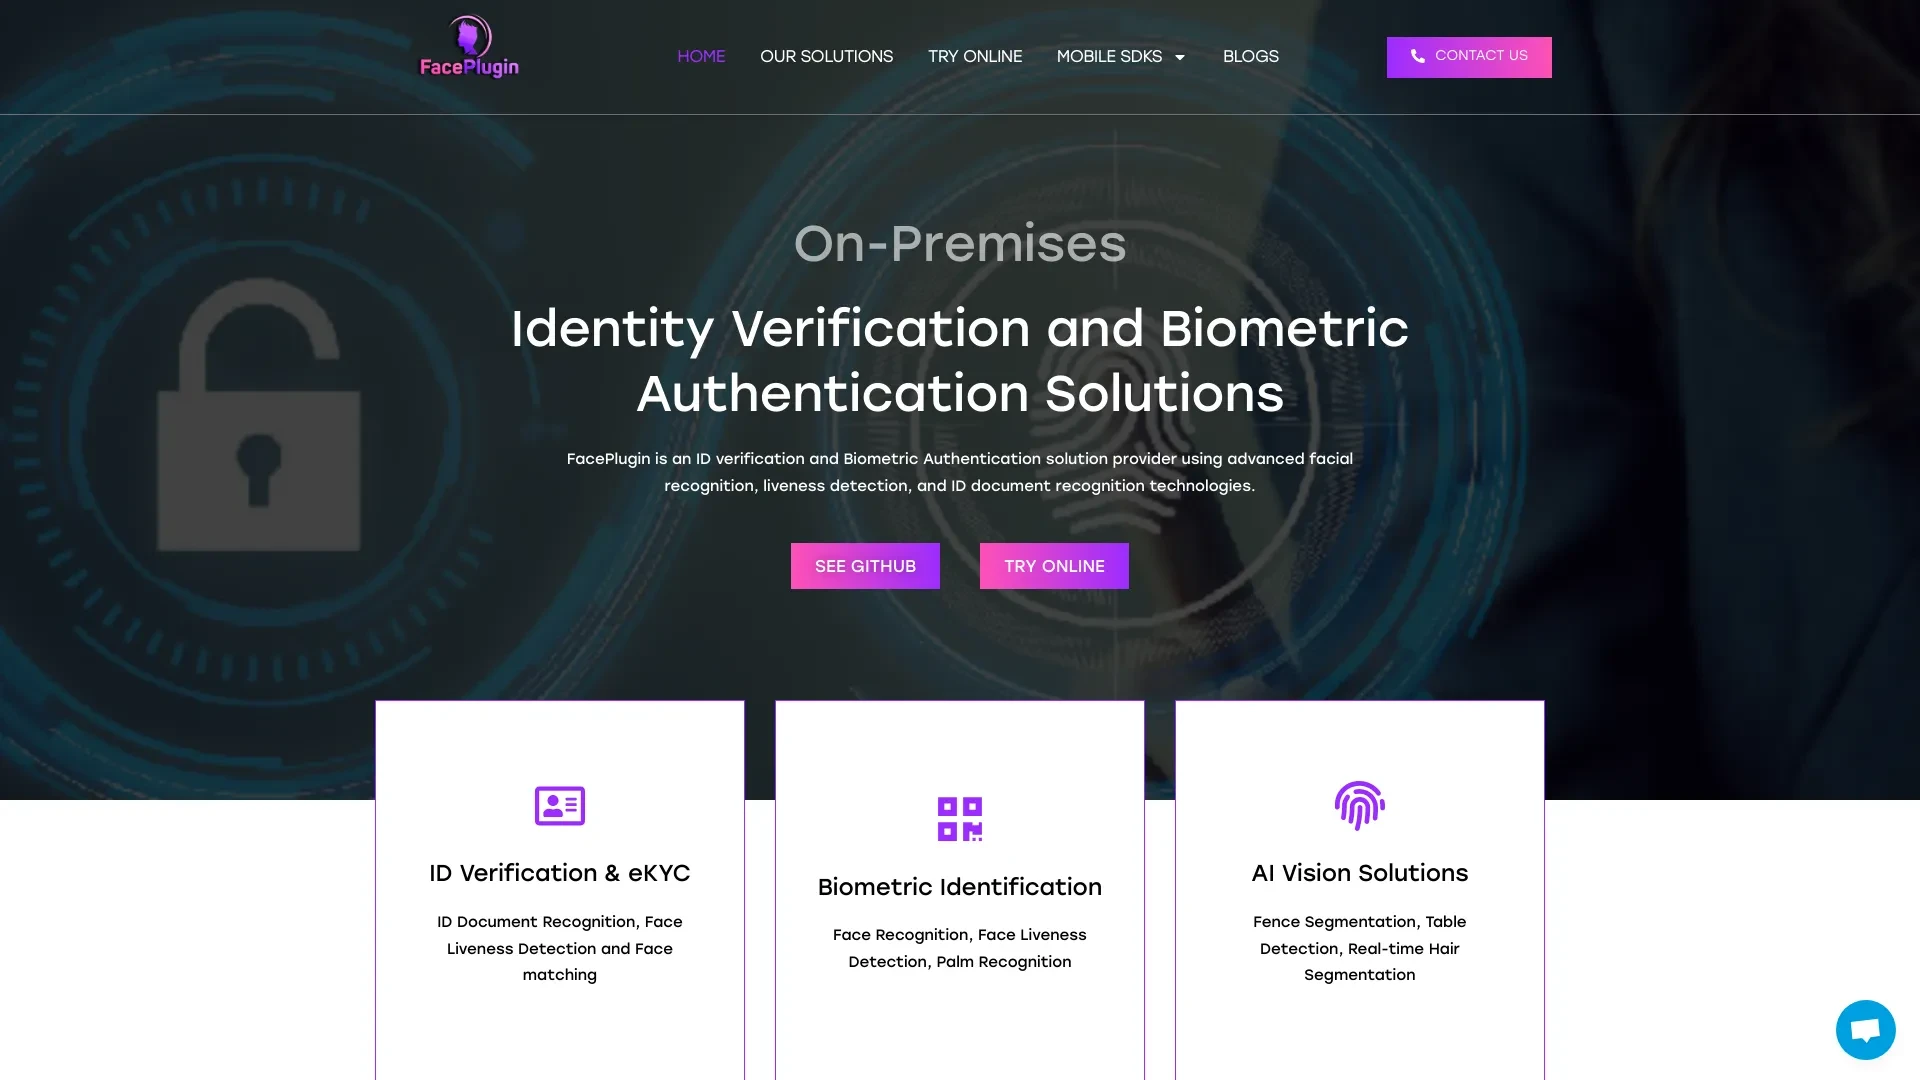Image resolution: width=1920 pixels, height=1080 pixels.
Task: Click the phone icon in Contact Us button
Action: 1416,57
